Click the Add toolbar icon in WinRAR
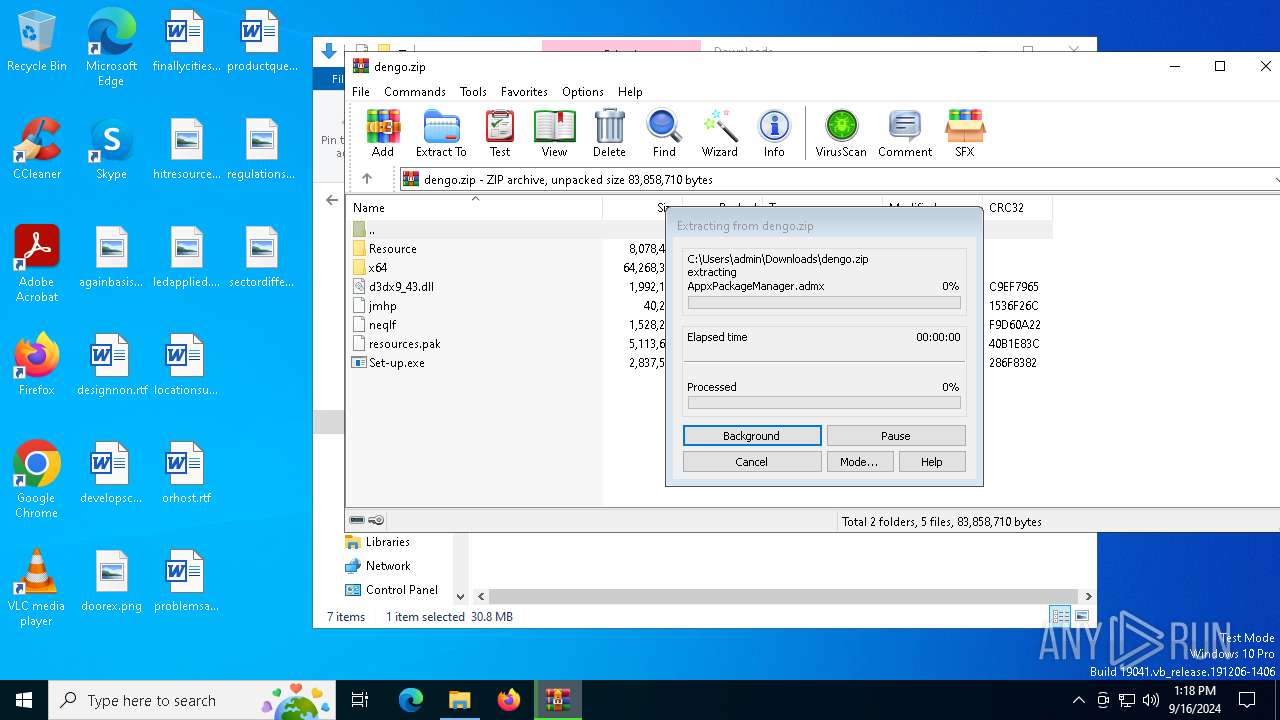The width and height of the screenshot is (1280, 720). tap(383, 134)
